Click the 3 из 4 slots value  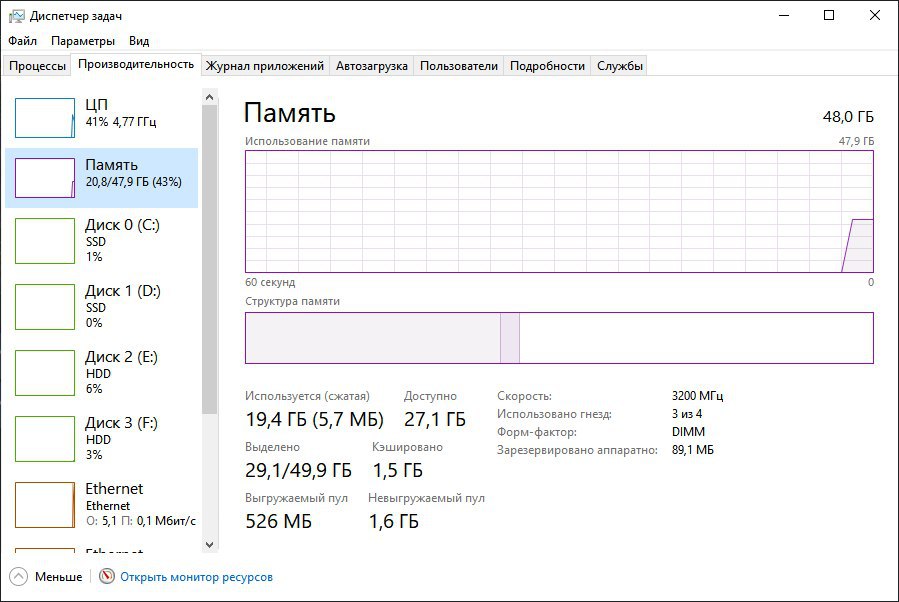[x=687, y=414]
